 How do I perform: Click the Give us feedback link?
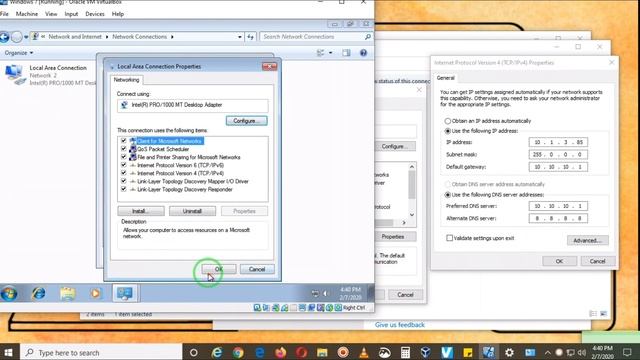(400, 325)
